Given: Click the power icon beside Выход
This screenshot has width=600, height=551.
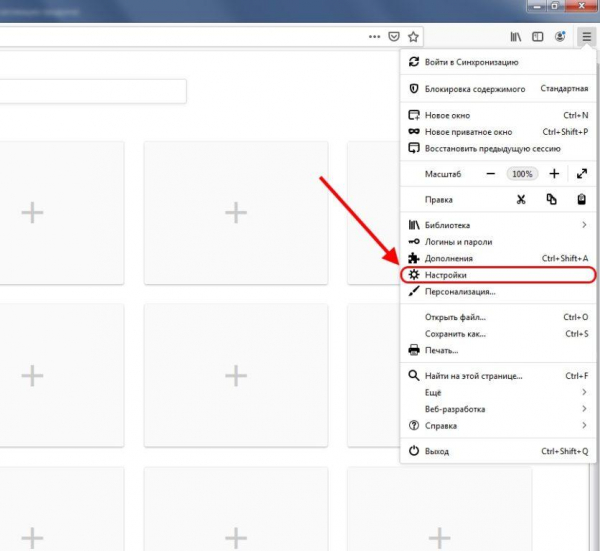Looking at the screenshot, I should coord(414,451).
